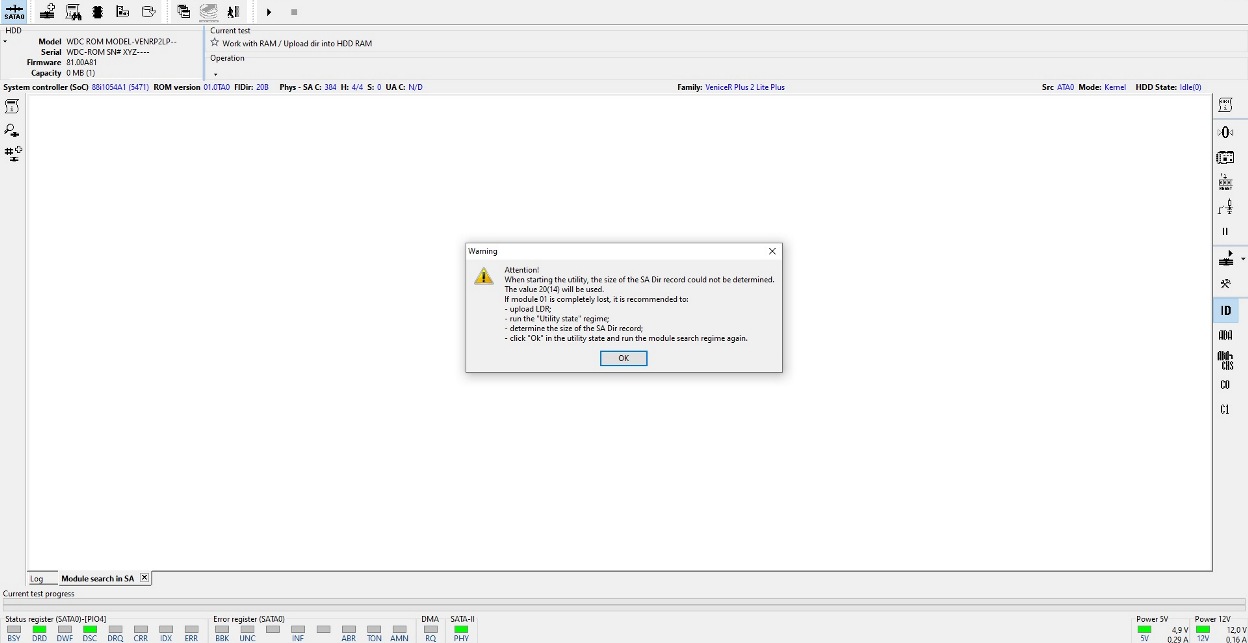Open the magnifier search tool on left
1248x643 pixels.
[12, 131]
